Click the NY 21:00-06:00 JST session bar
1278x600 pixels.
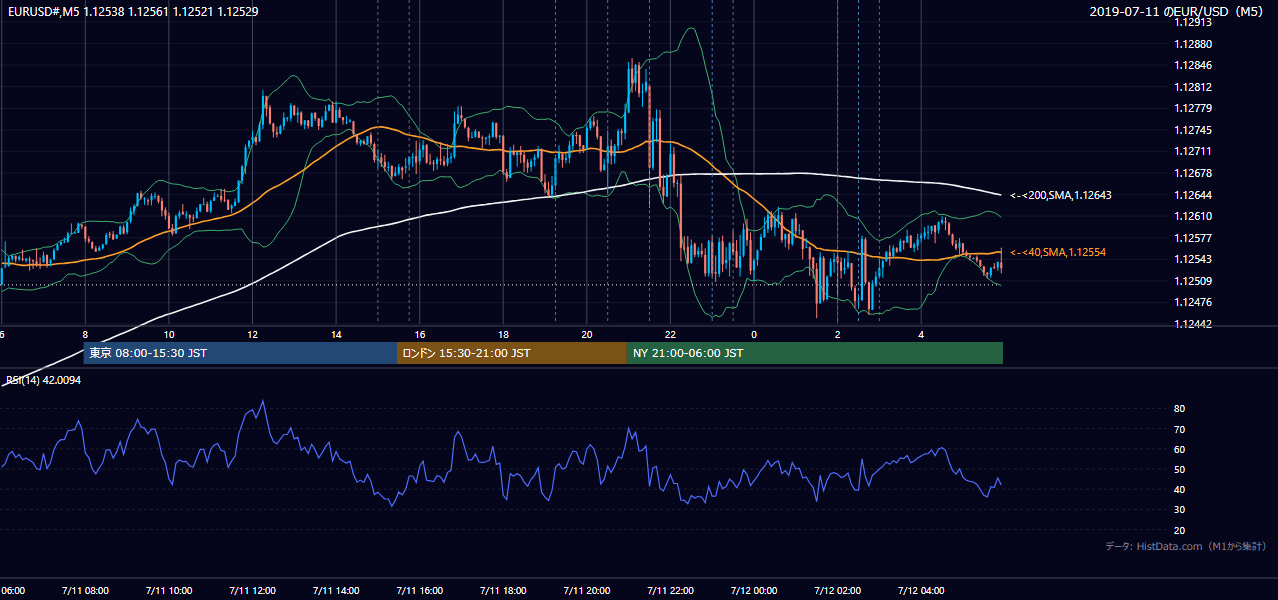815,353
